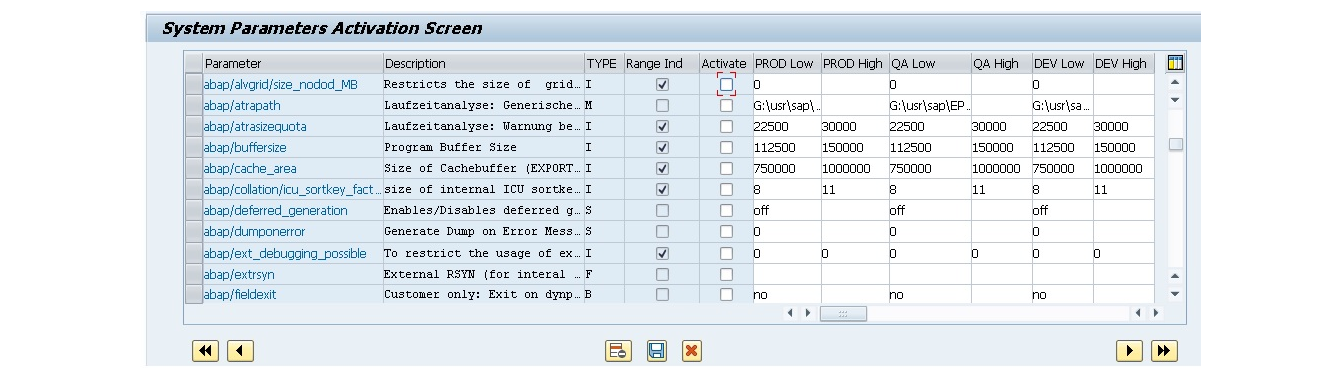
Task: Tick Activate checkbox for abap/atrasizequota
Action: tap(726, 127)
